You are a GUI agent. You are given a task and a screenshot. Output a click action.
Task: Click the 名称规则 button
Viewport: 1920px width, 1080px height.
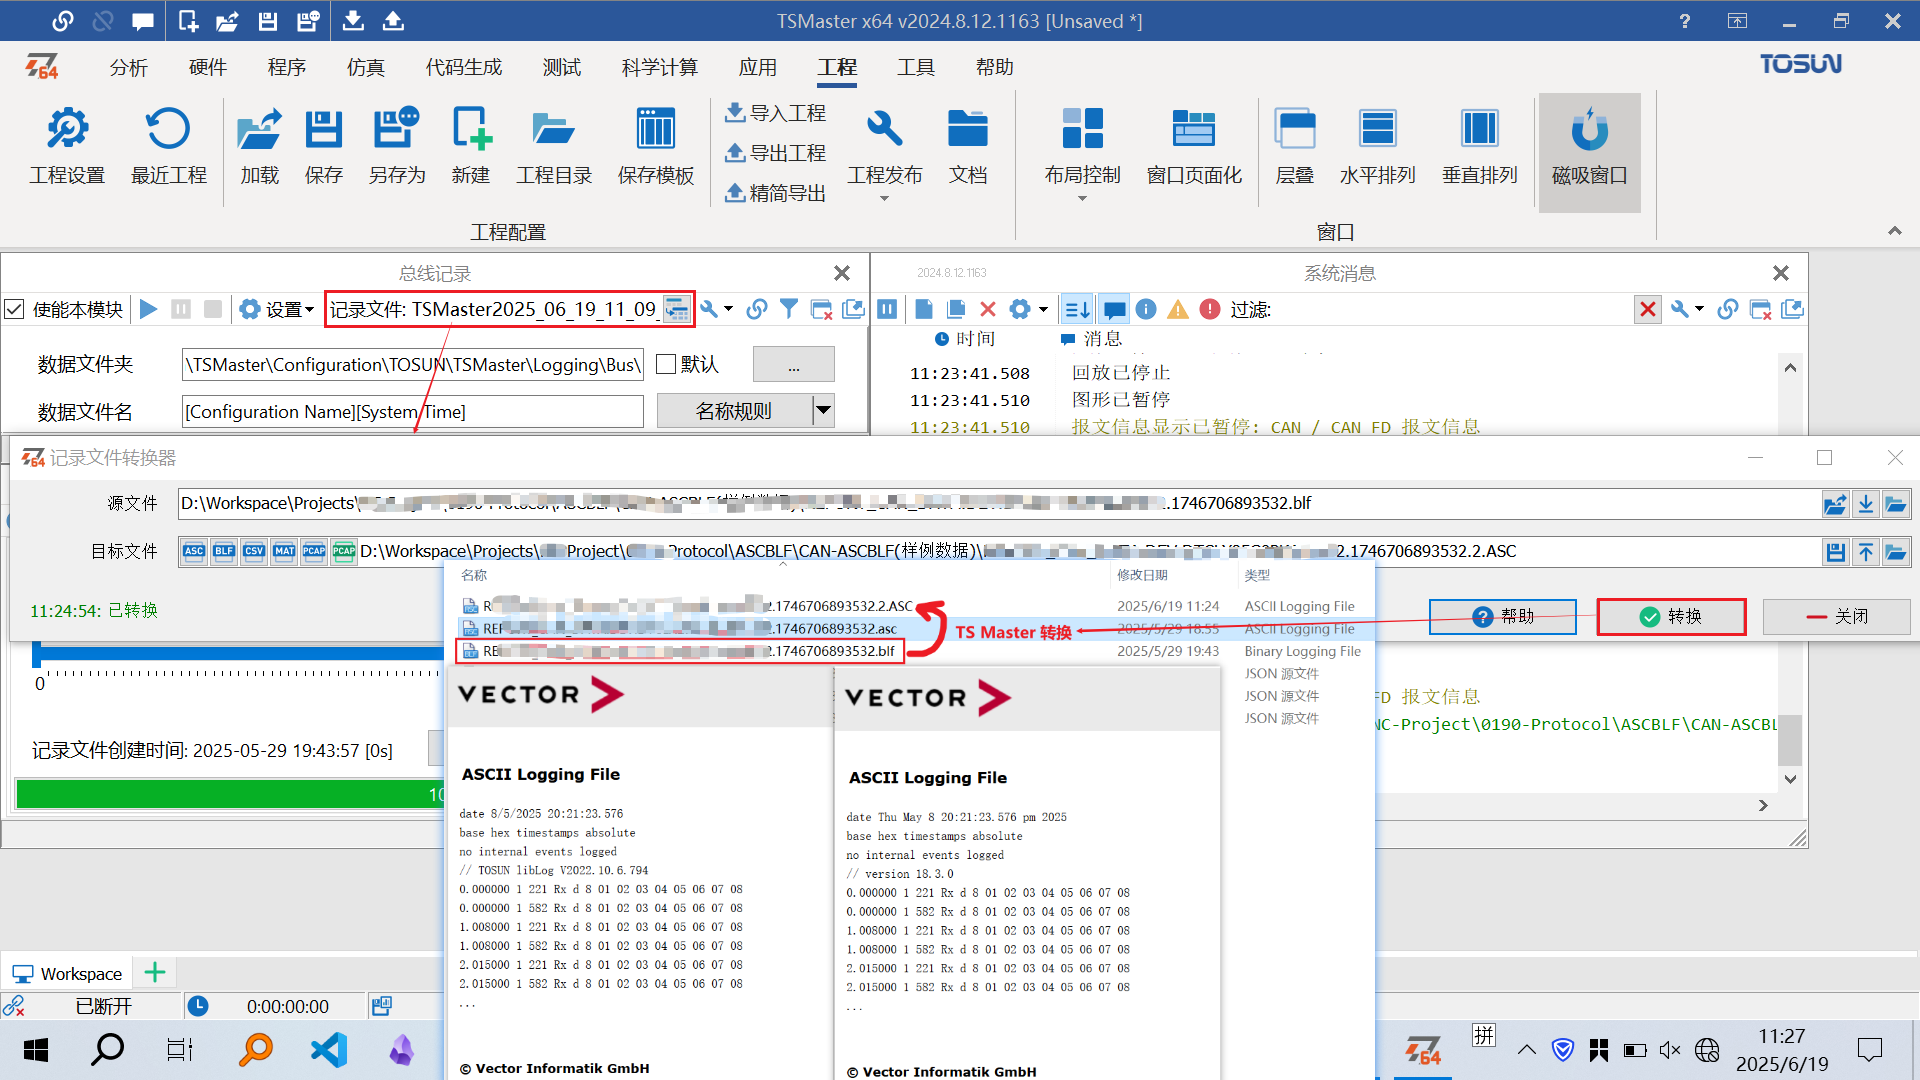click(x=734, y=410)
